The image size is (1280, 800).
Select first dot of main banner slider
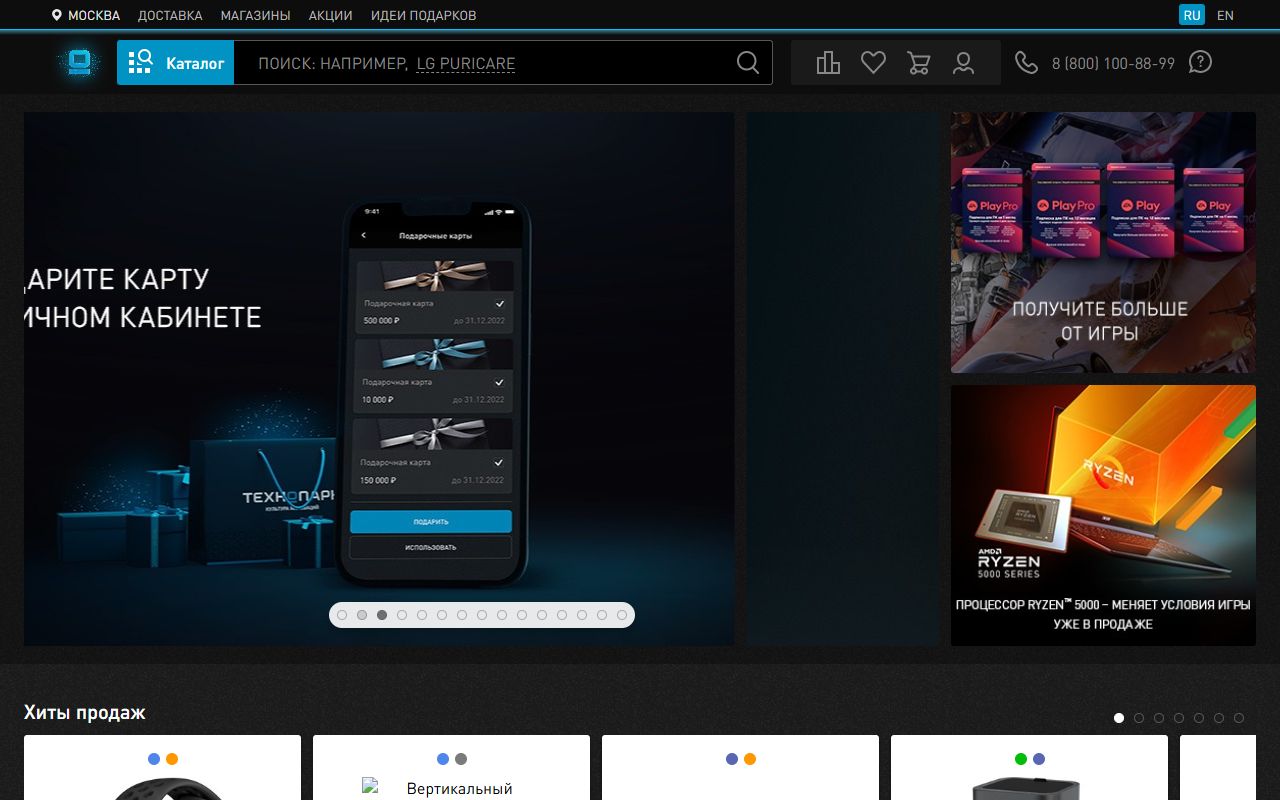342,615
